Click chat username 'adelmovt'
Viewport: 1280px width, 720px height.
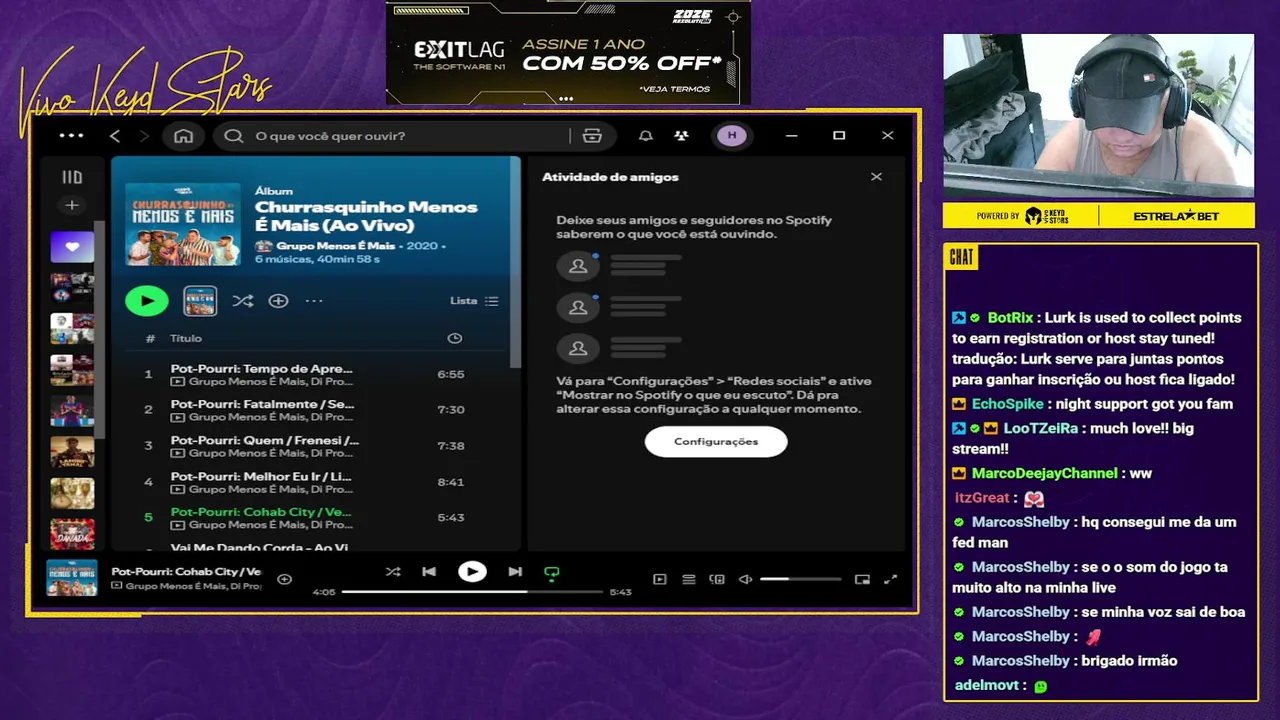point(989,686)
